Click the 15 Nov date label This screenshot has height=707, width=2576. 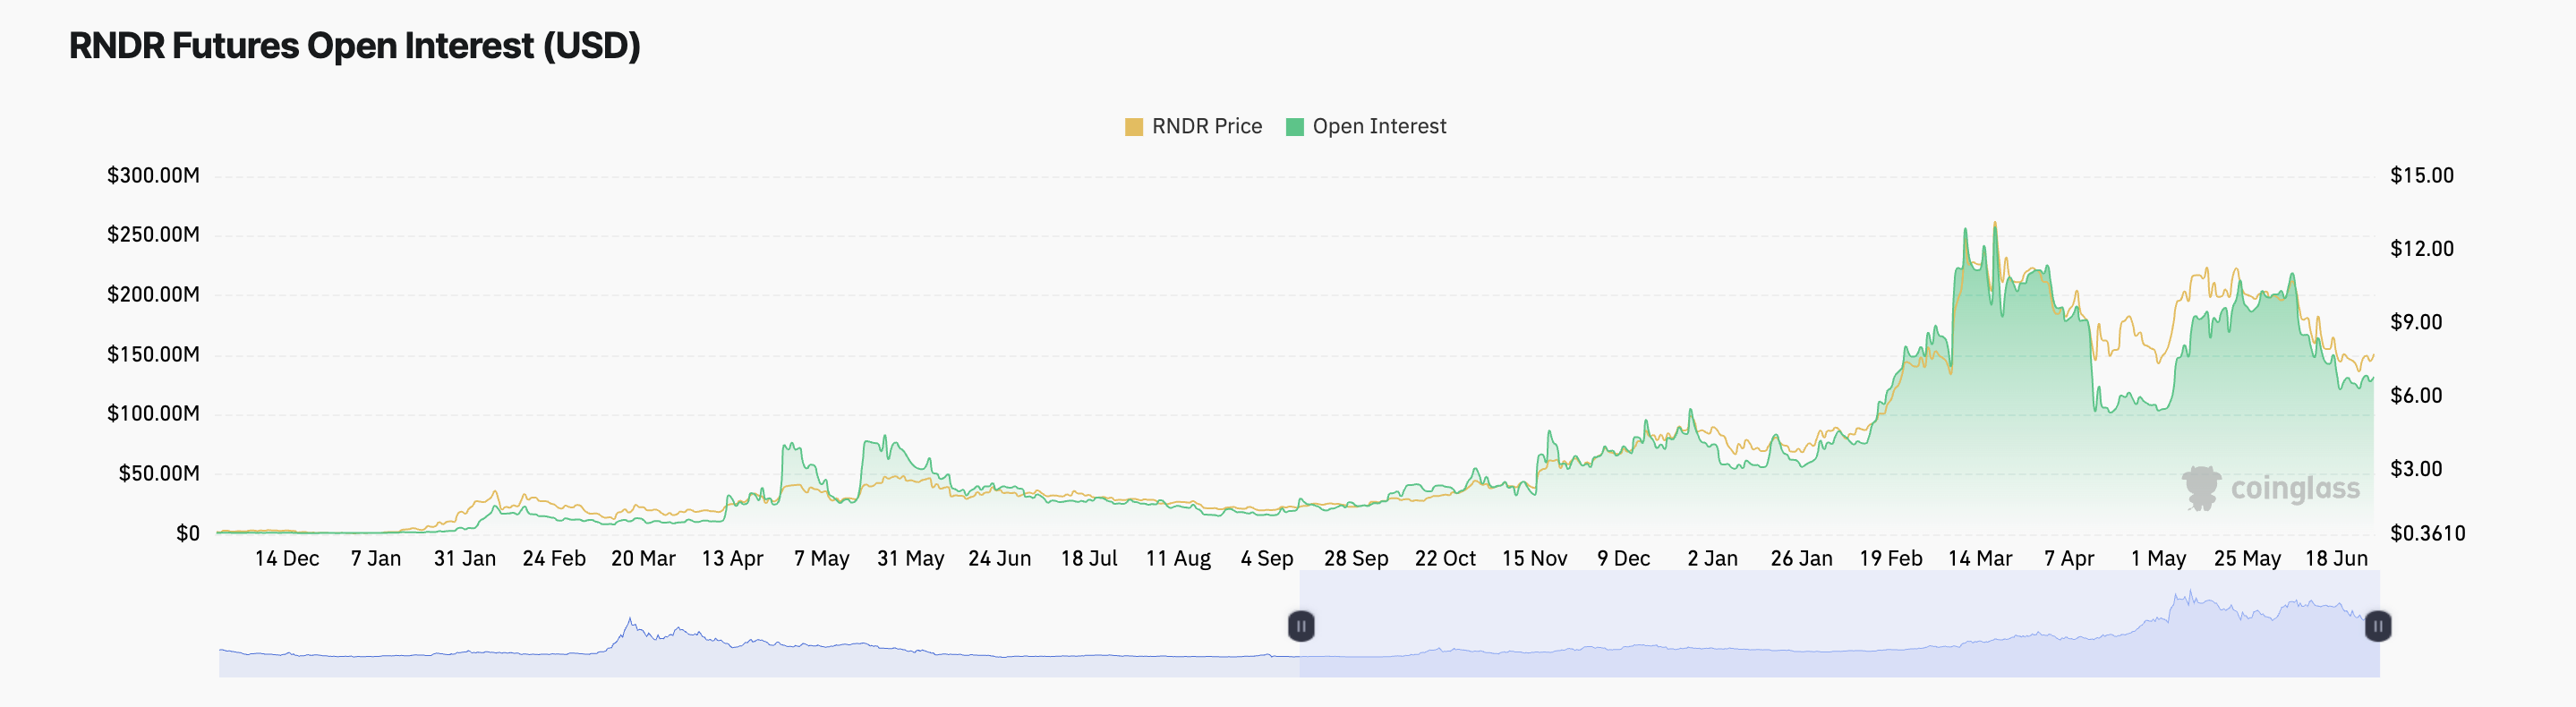coord(1535,559)
